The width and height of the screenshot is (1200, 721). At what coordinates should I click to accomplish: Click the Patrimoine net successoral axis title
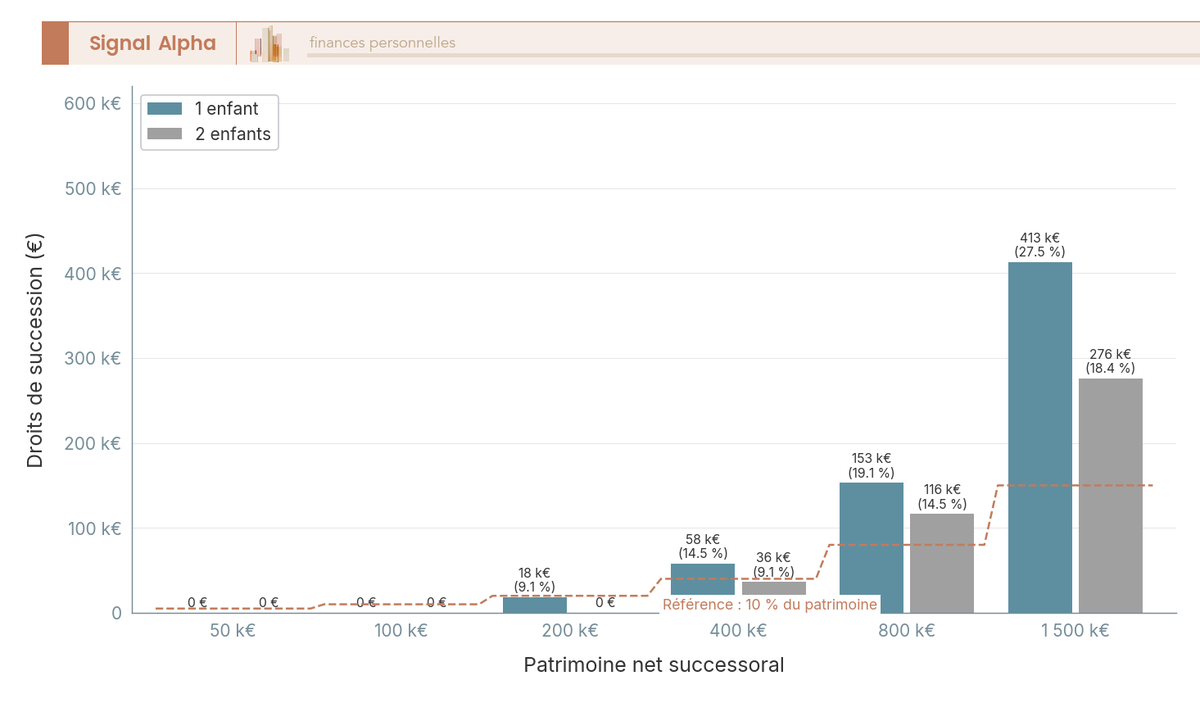(x=654, y=665)
